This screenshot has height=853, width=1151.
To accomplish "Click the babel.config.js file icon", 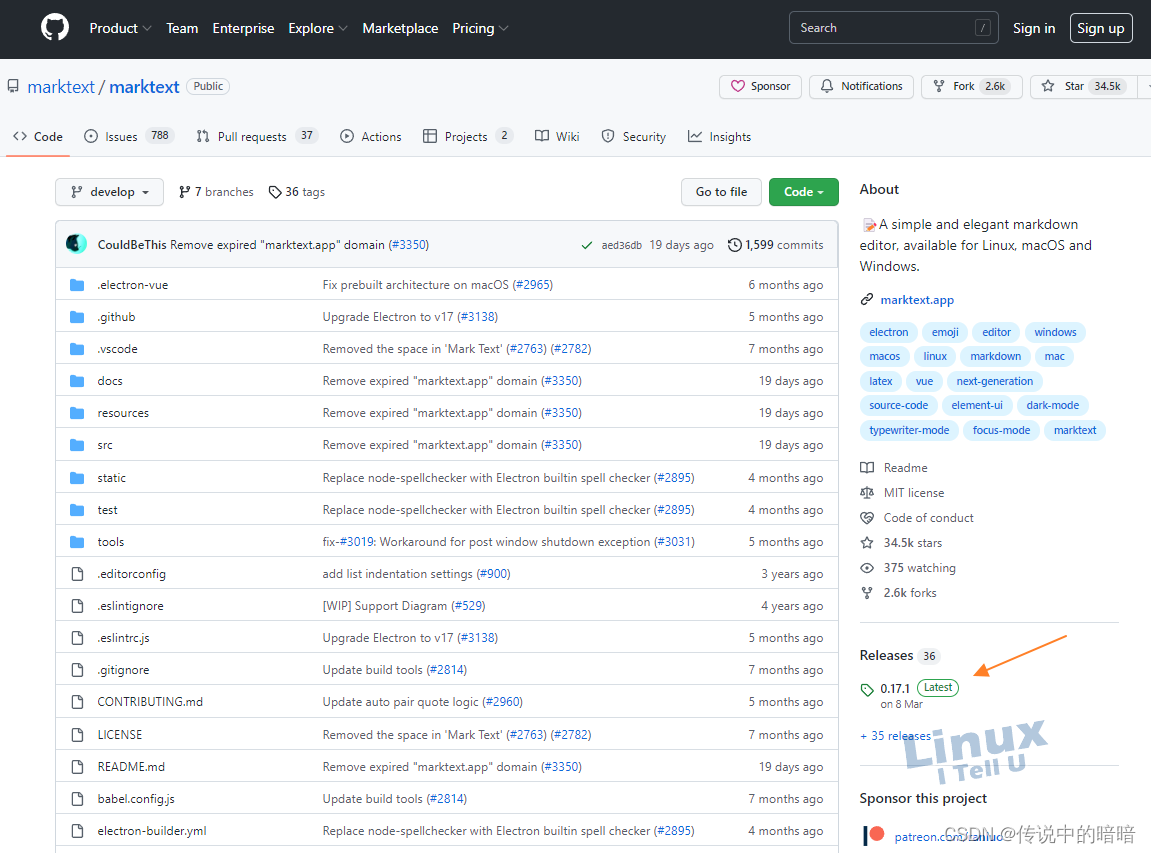I will point(77,799).
